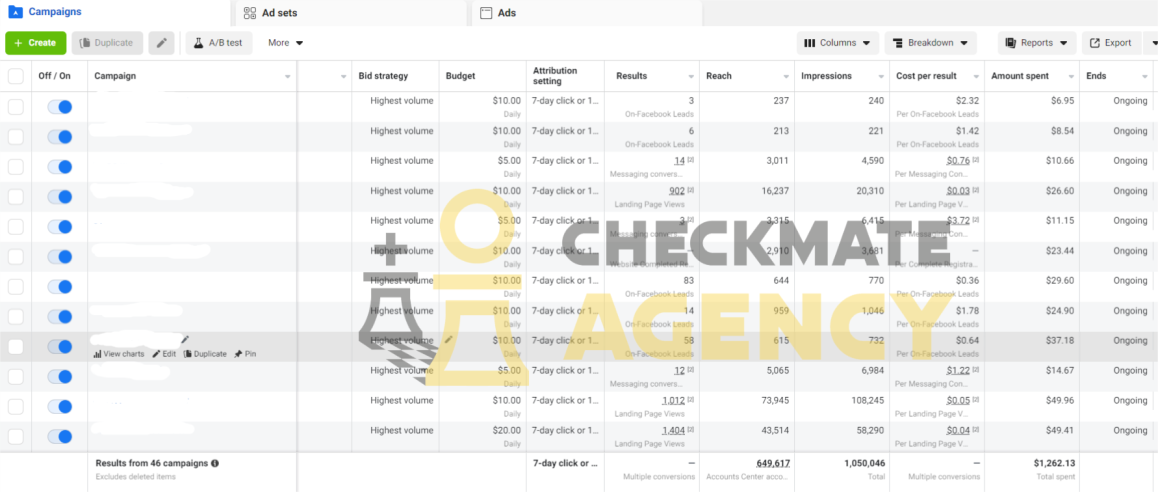Click View charts in the hovered row
The image size is (1158, 492).
click(x=119, y=354)
